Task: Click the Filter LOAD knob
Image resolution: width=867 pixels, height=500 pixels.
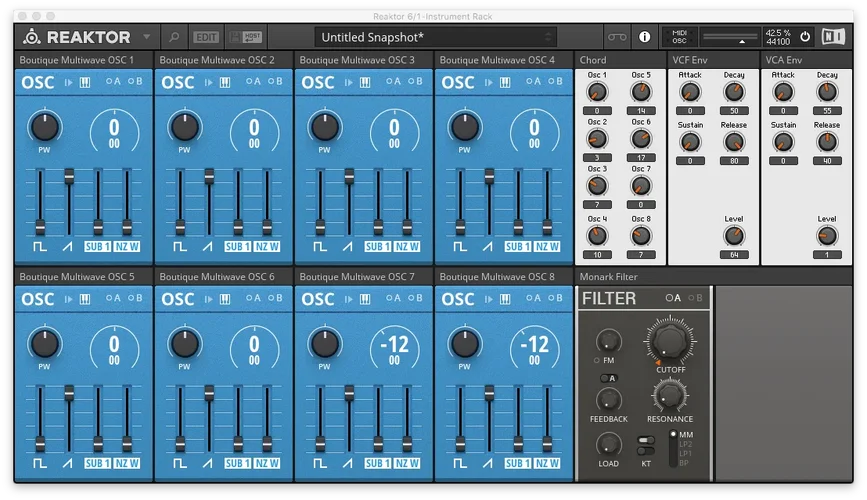Action: [608, 444]
